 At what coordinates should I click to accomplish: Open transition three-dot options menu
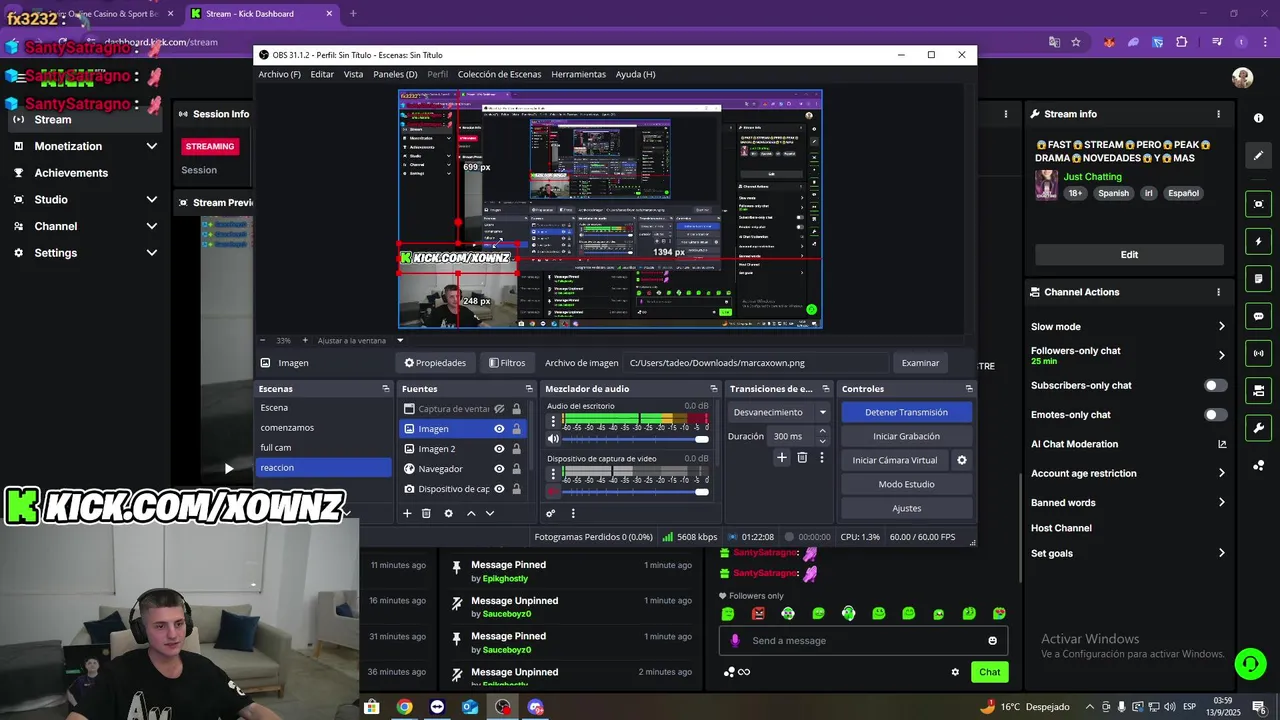822,457
